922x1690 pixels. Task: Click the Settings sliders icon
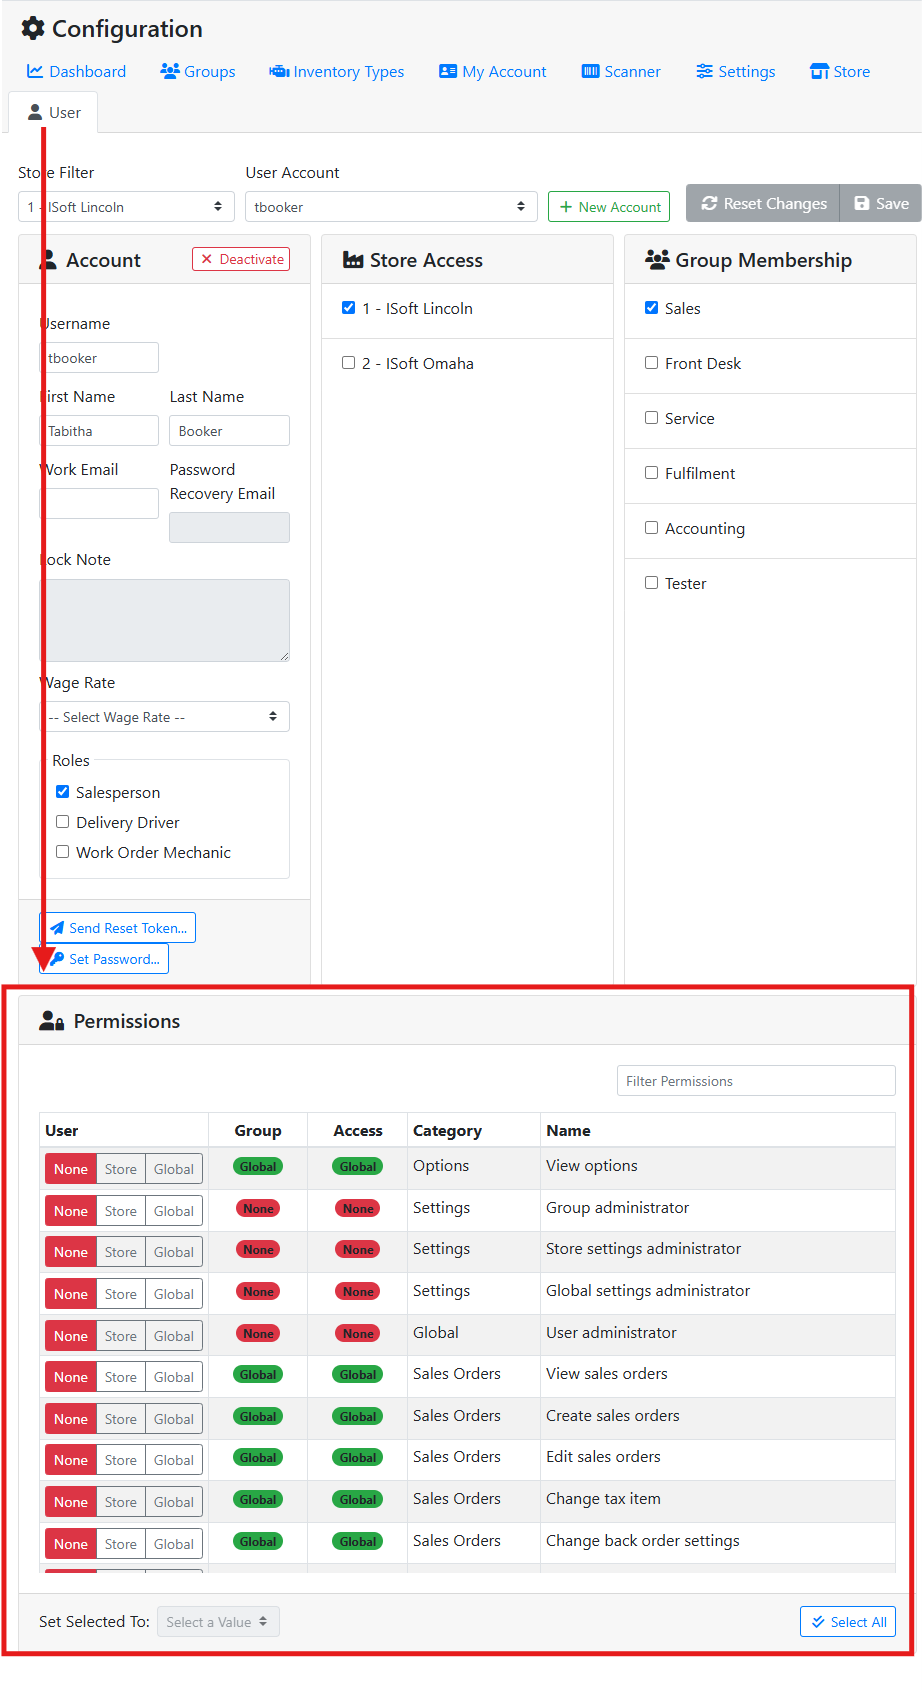705,71
